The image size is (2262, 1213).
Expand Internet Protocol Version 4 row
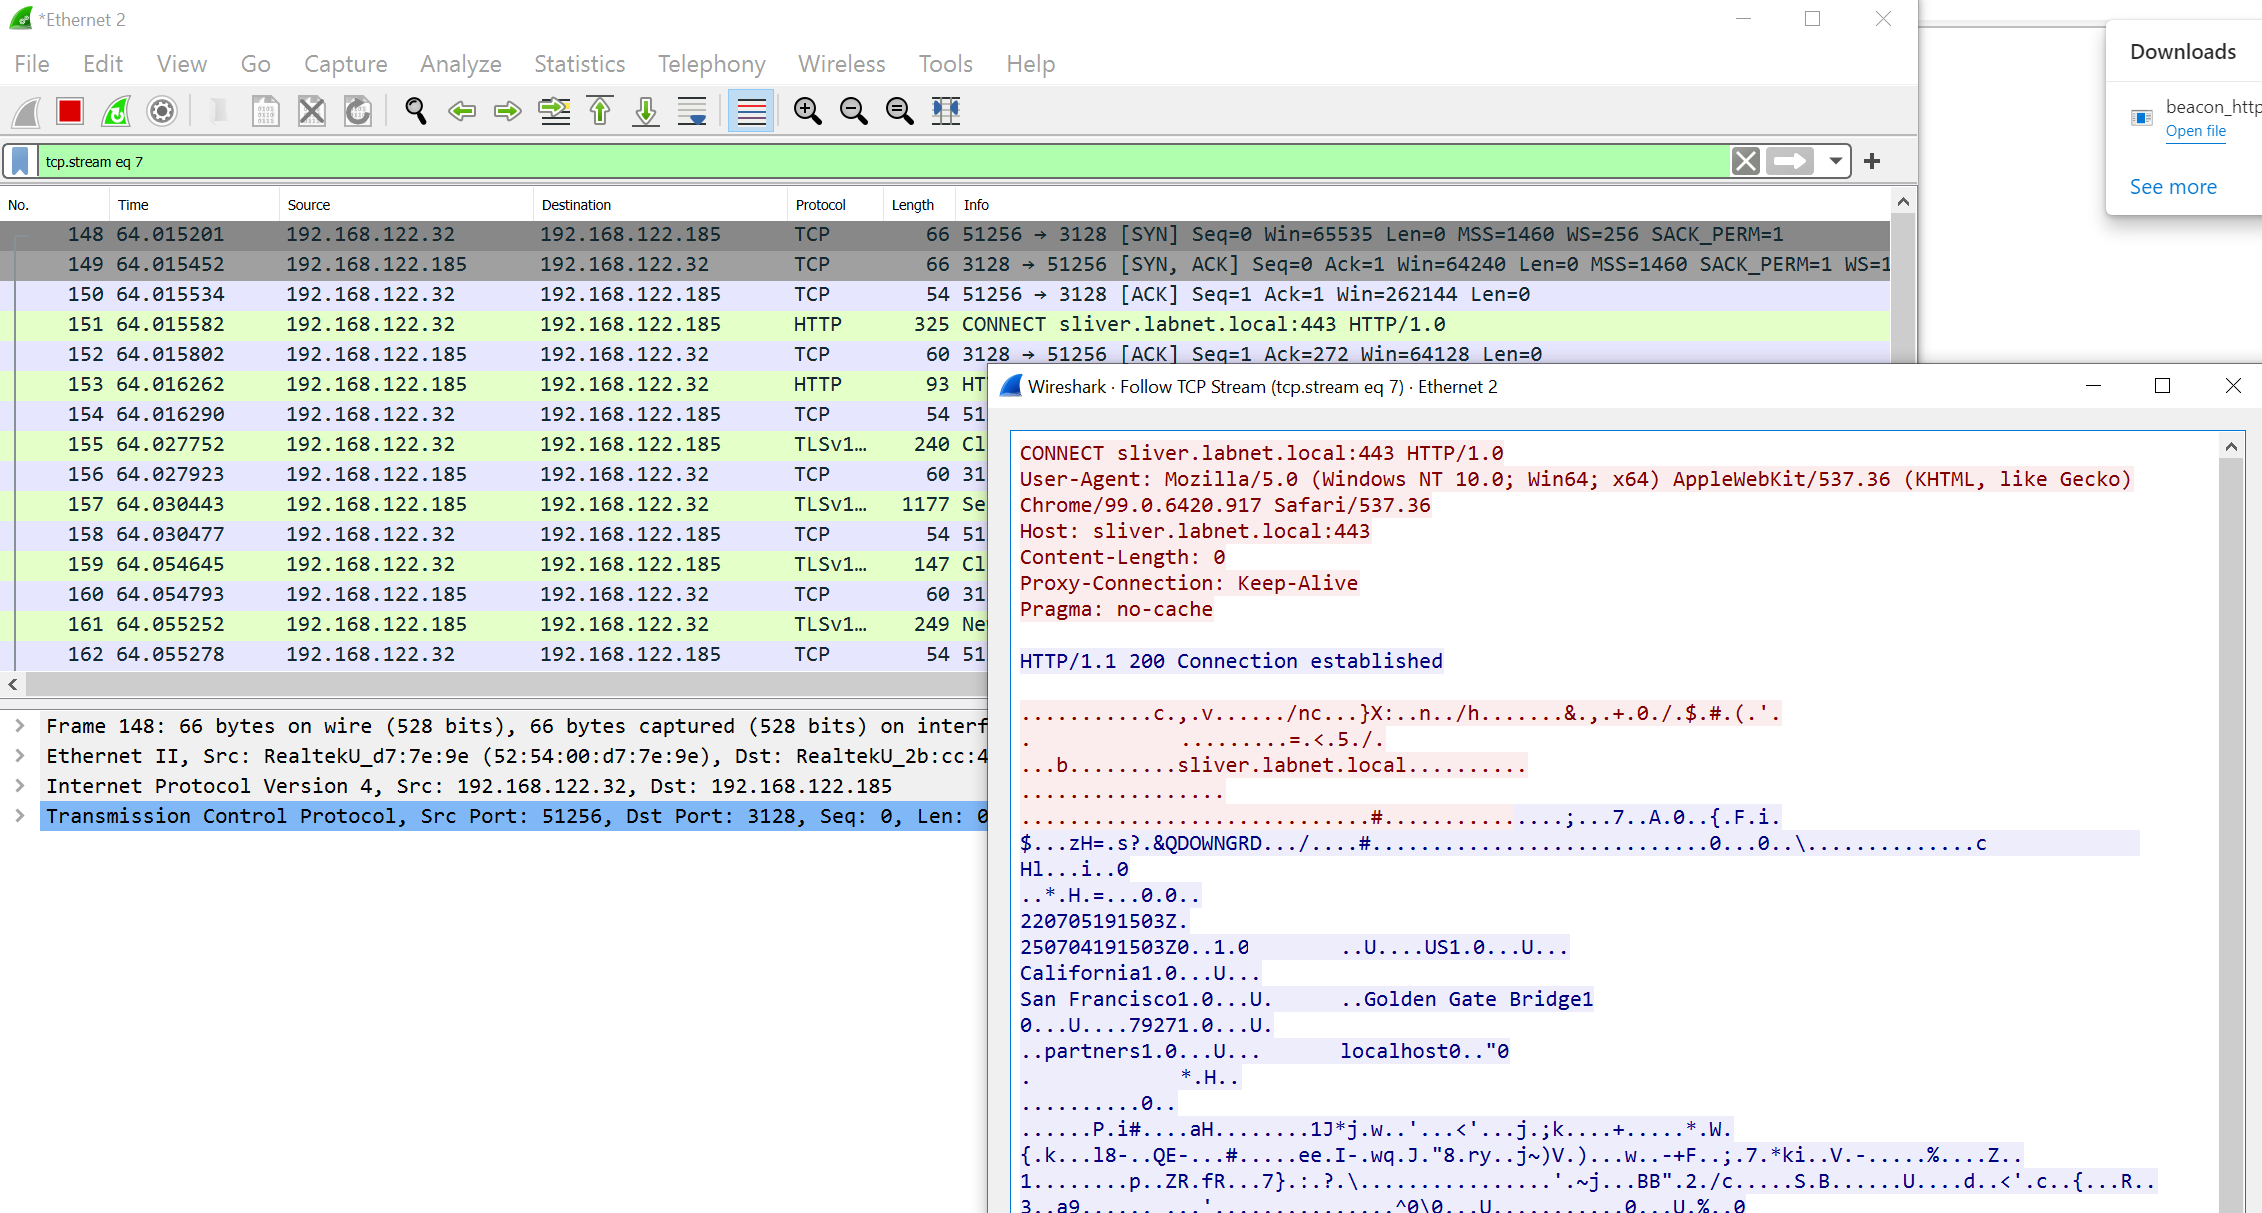[20, 786]
